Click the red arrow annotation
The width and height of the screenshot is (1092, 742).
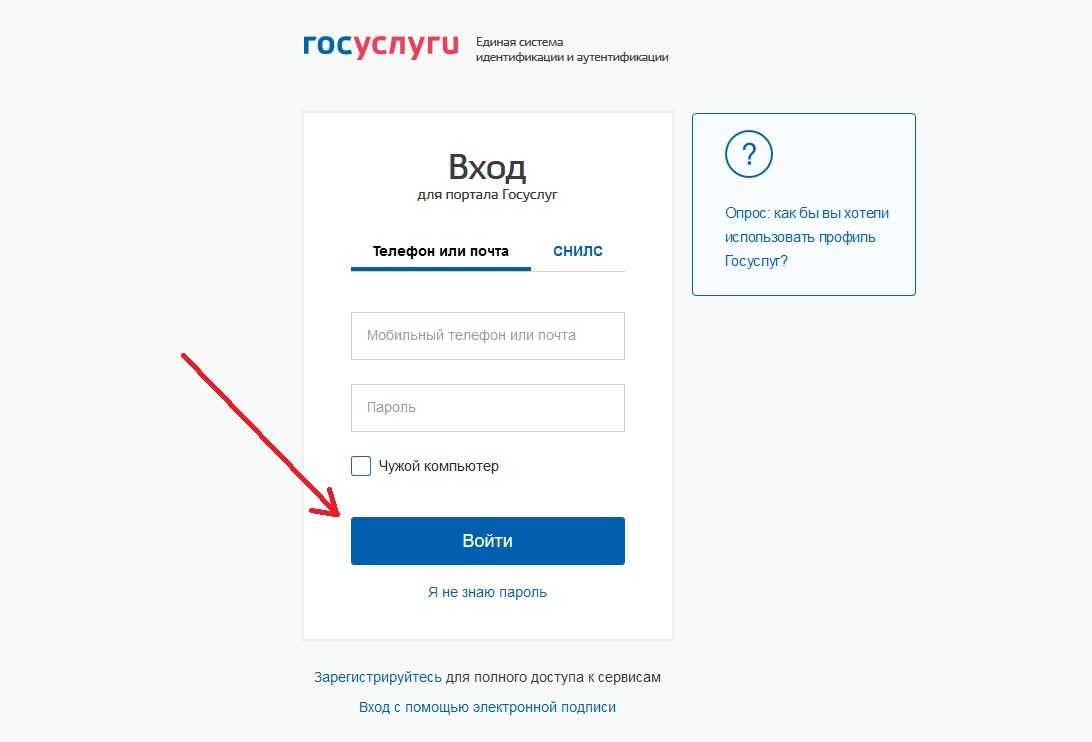coord(260,435)
